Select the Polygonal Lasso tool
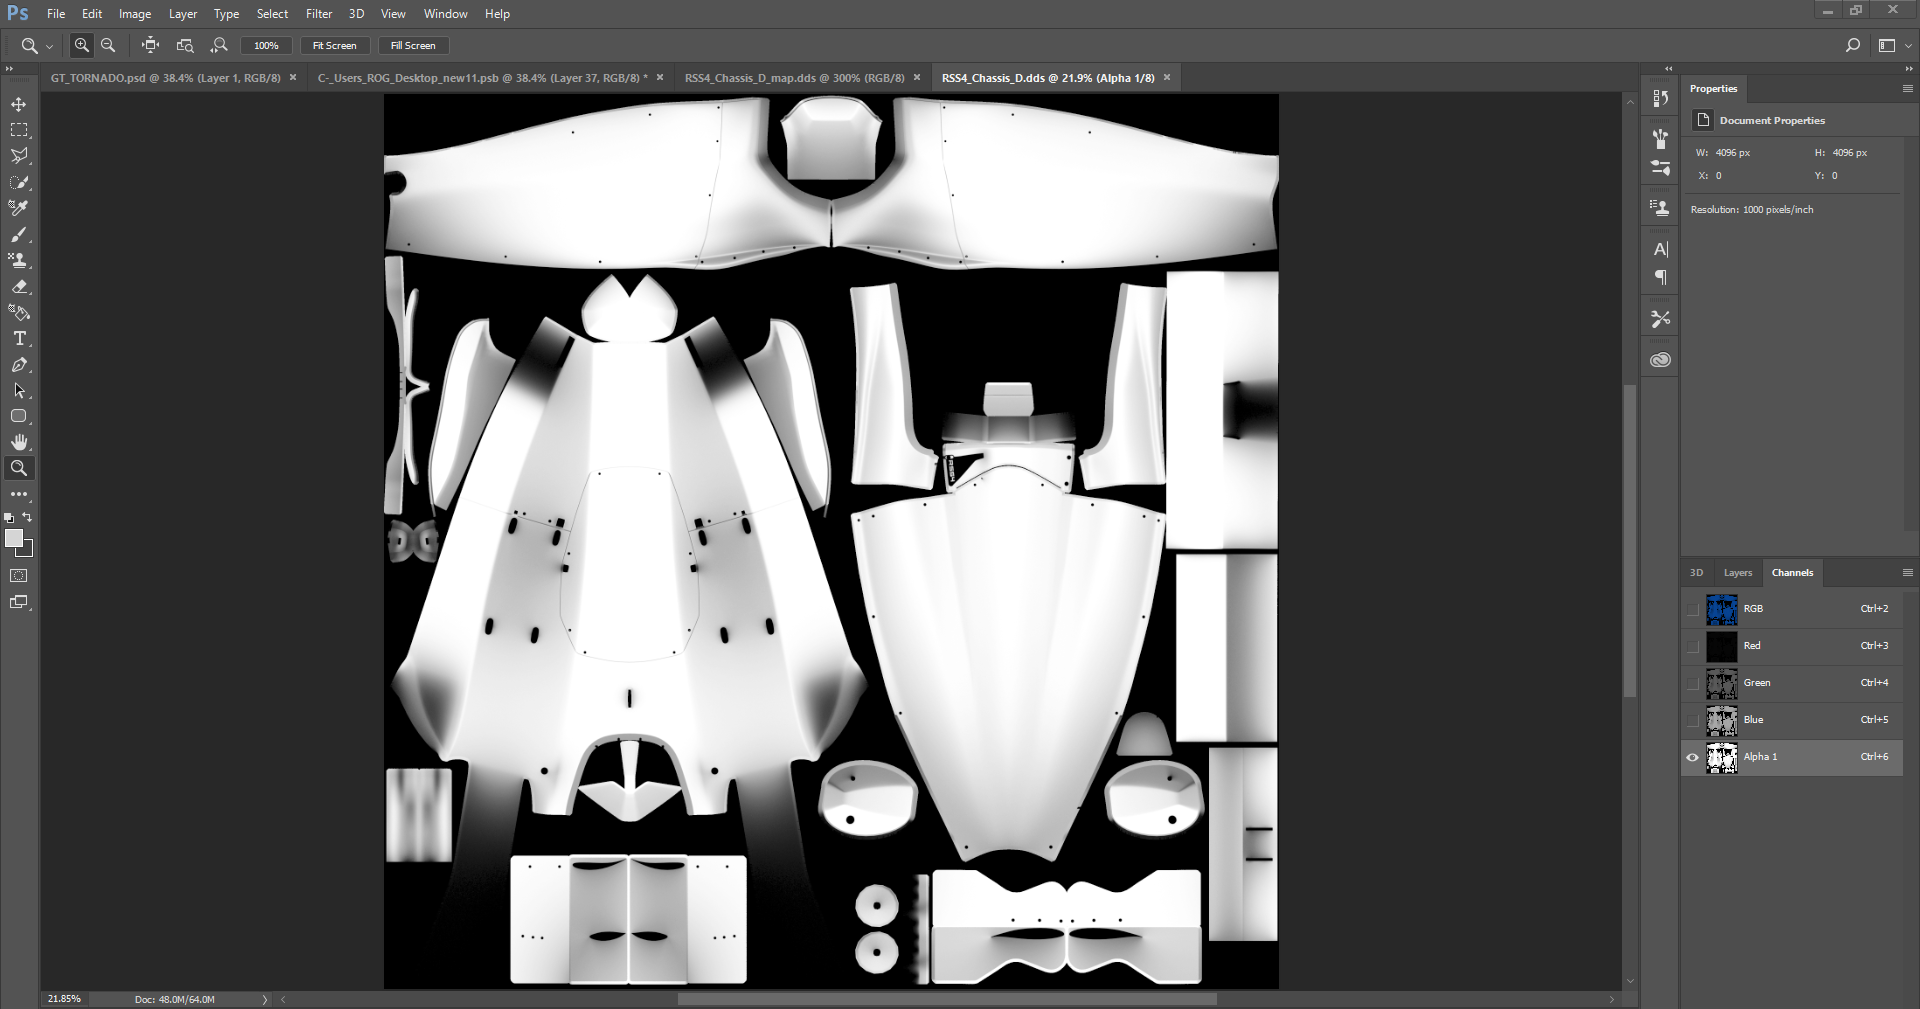The height and width of the screenshot is (1009, 1920). pyautogui.click(x=19, y=156)
